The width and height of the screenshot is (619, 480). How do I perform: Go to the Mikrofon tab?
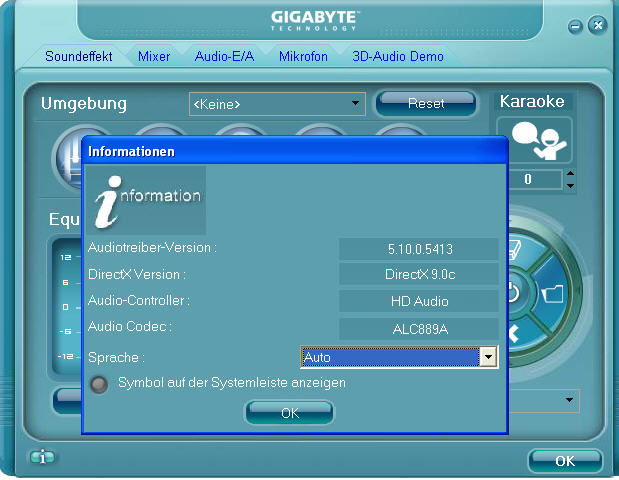pos(303,56)
